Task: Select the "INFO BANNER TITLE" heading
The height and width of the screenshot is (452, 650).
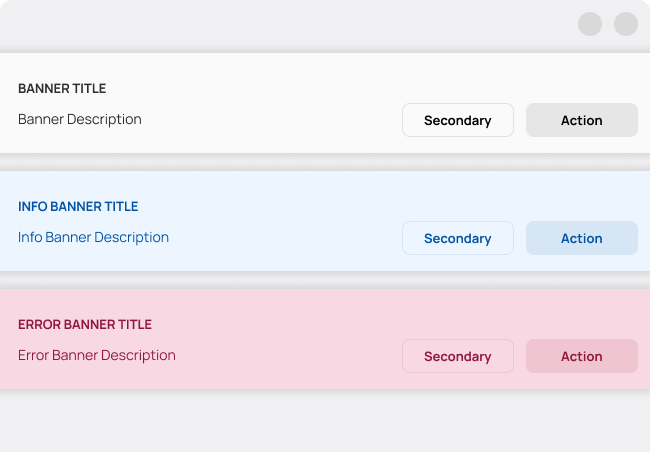Action: click(x=78, y=207)
